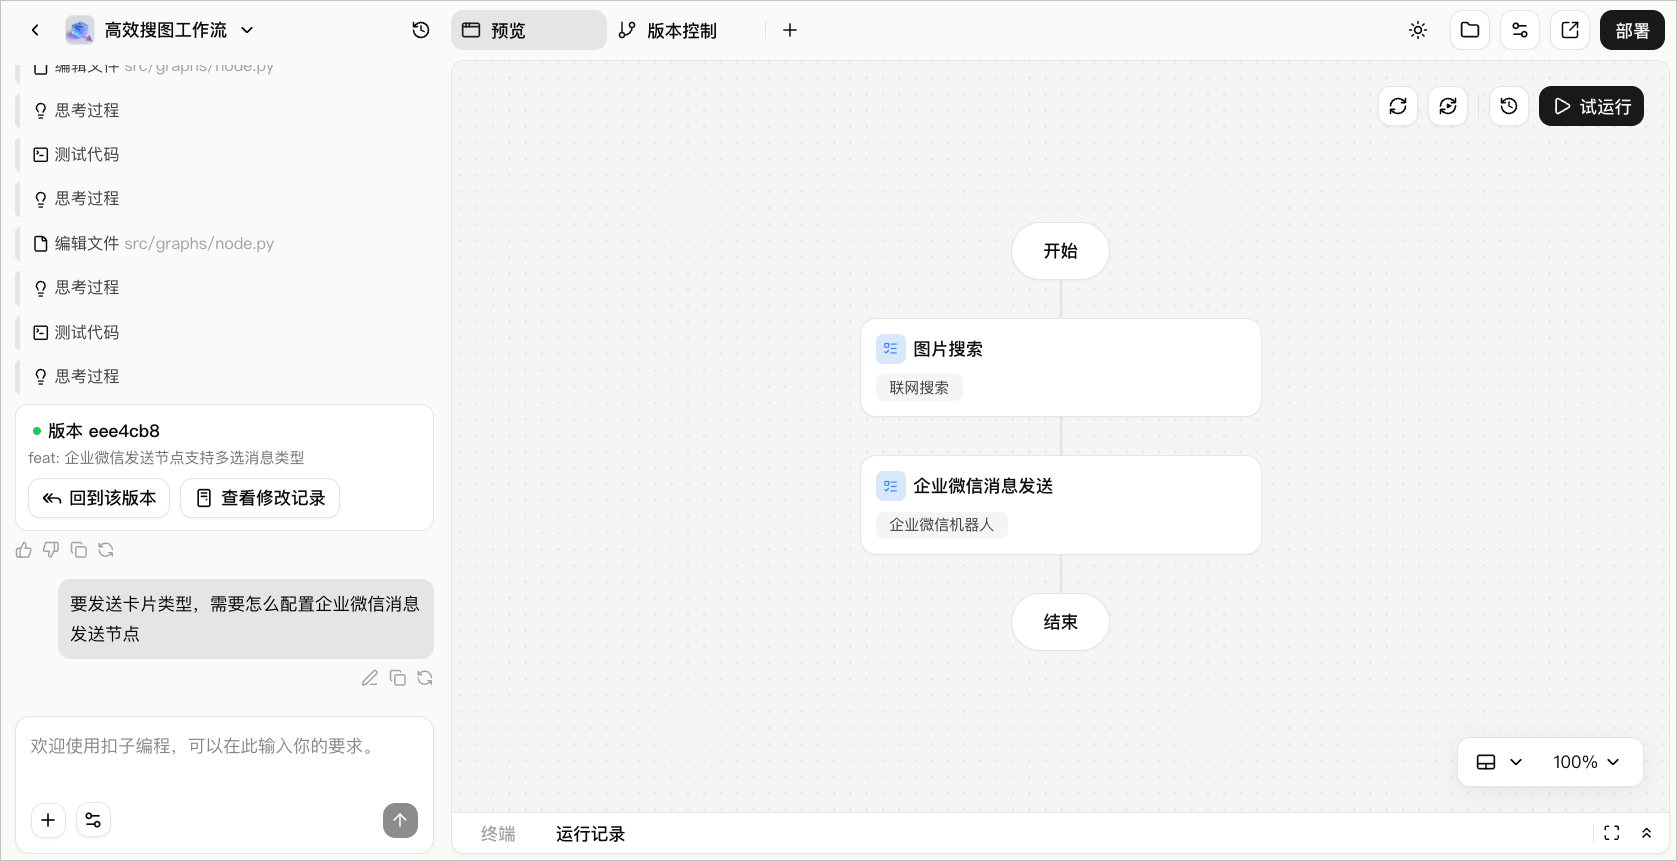Click the sync icon with center dot
1677x861 pixels.
(x=1448, y=106)
